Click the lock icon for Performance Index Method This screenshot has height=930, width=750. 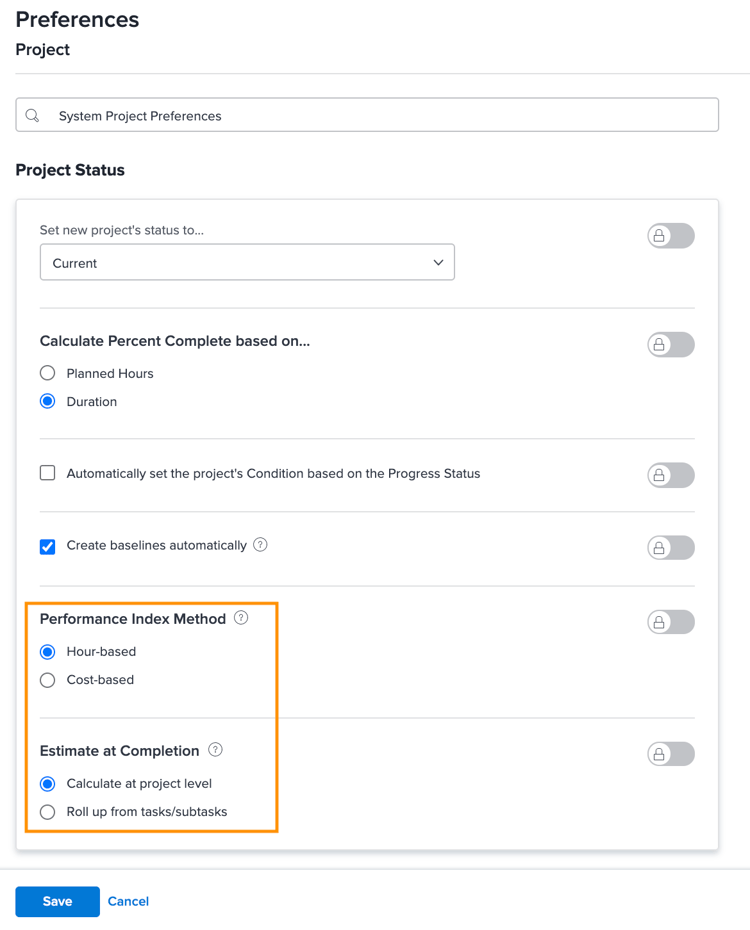[x=670, y=621]
